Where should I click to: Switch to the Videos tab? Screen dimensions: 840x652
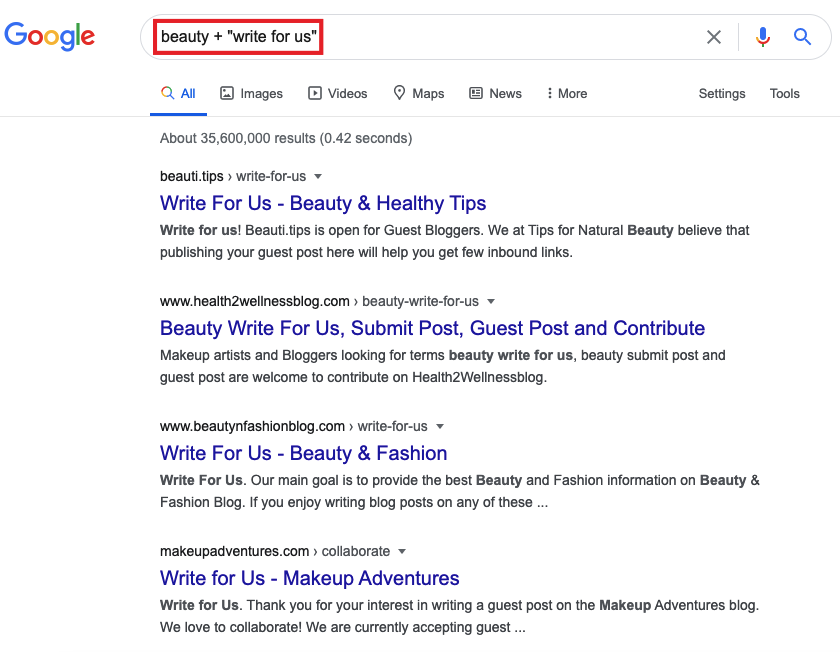[338, 93]
